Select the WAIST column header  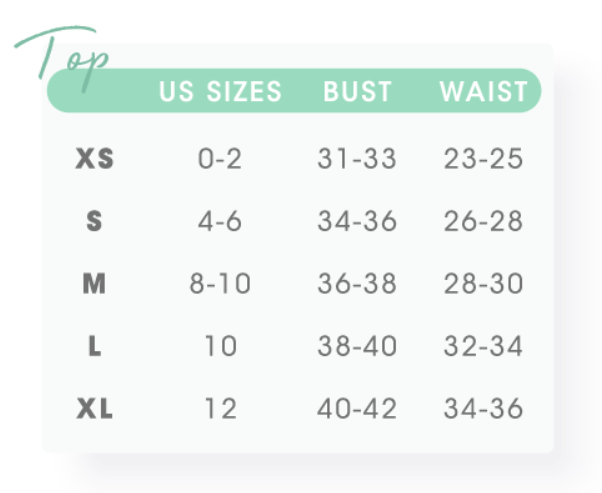(483, 91)
